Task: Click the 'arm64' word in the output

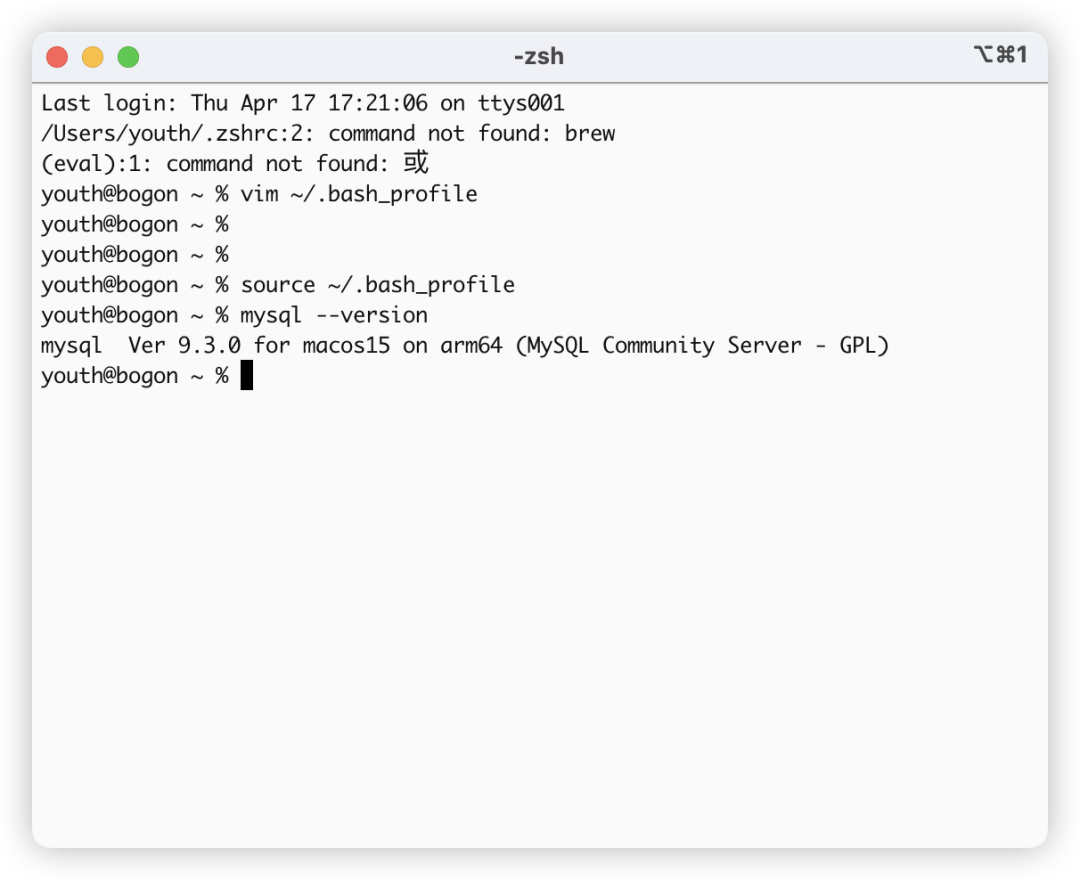Action: [471, 345]
